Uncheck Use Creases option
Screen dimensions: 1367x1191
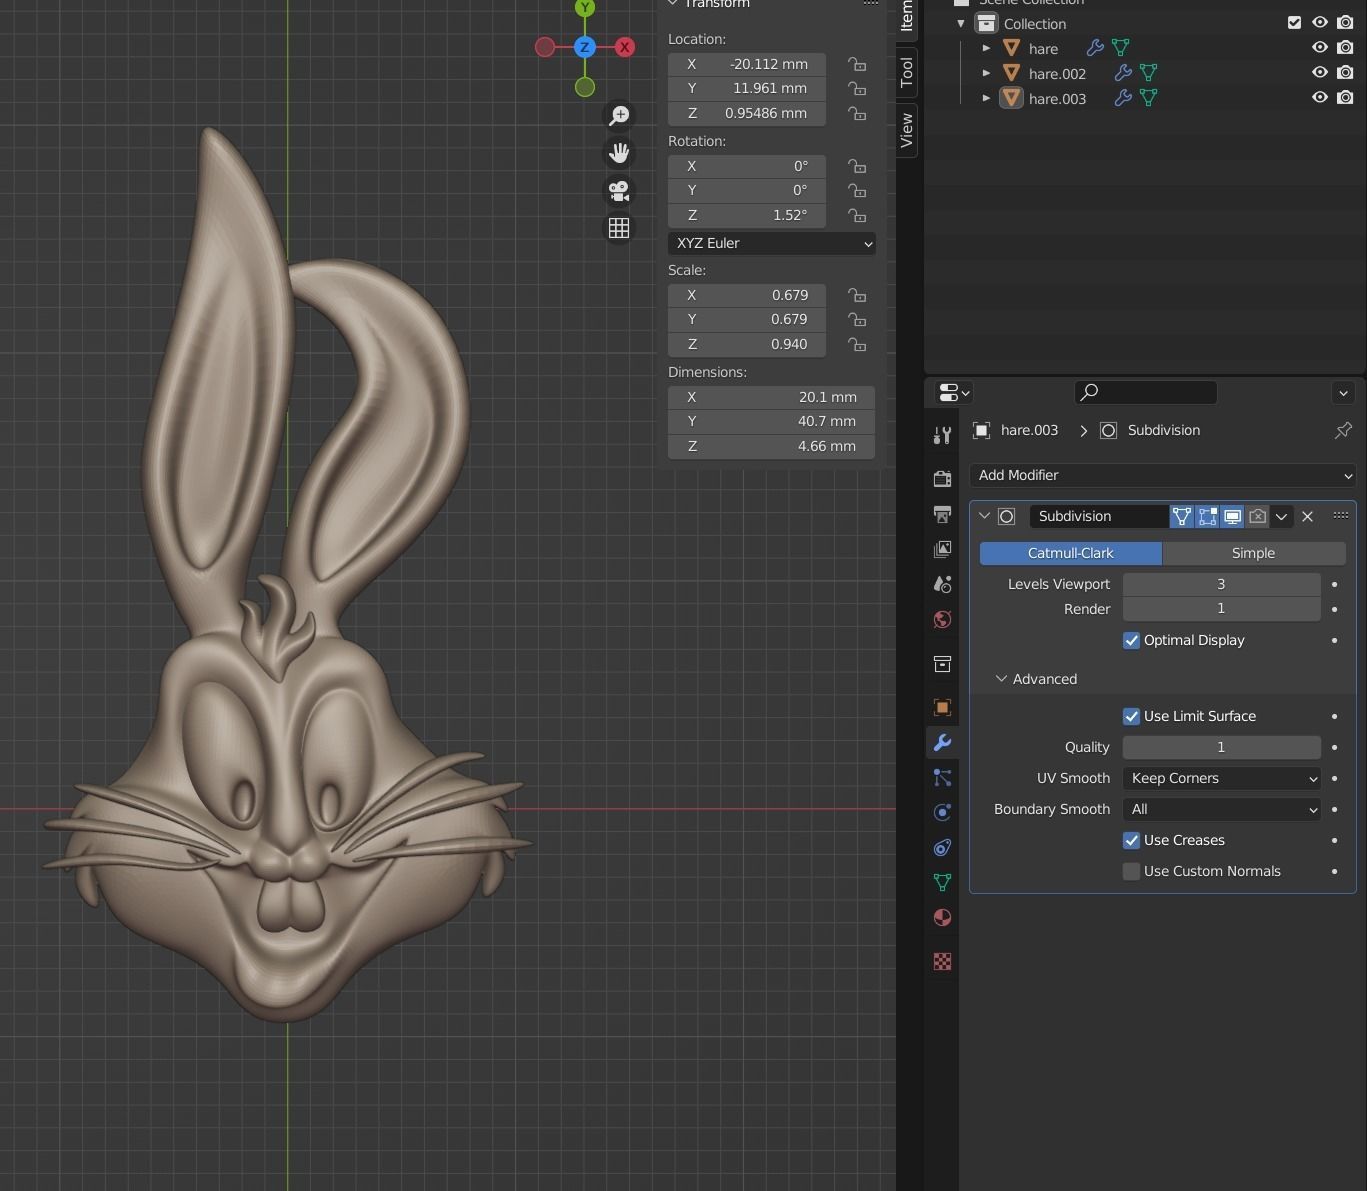tap(1131, 840)
